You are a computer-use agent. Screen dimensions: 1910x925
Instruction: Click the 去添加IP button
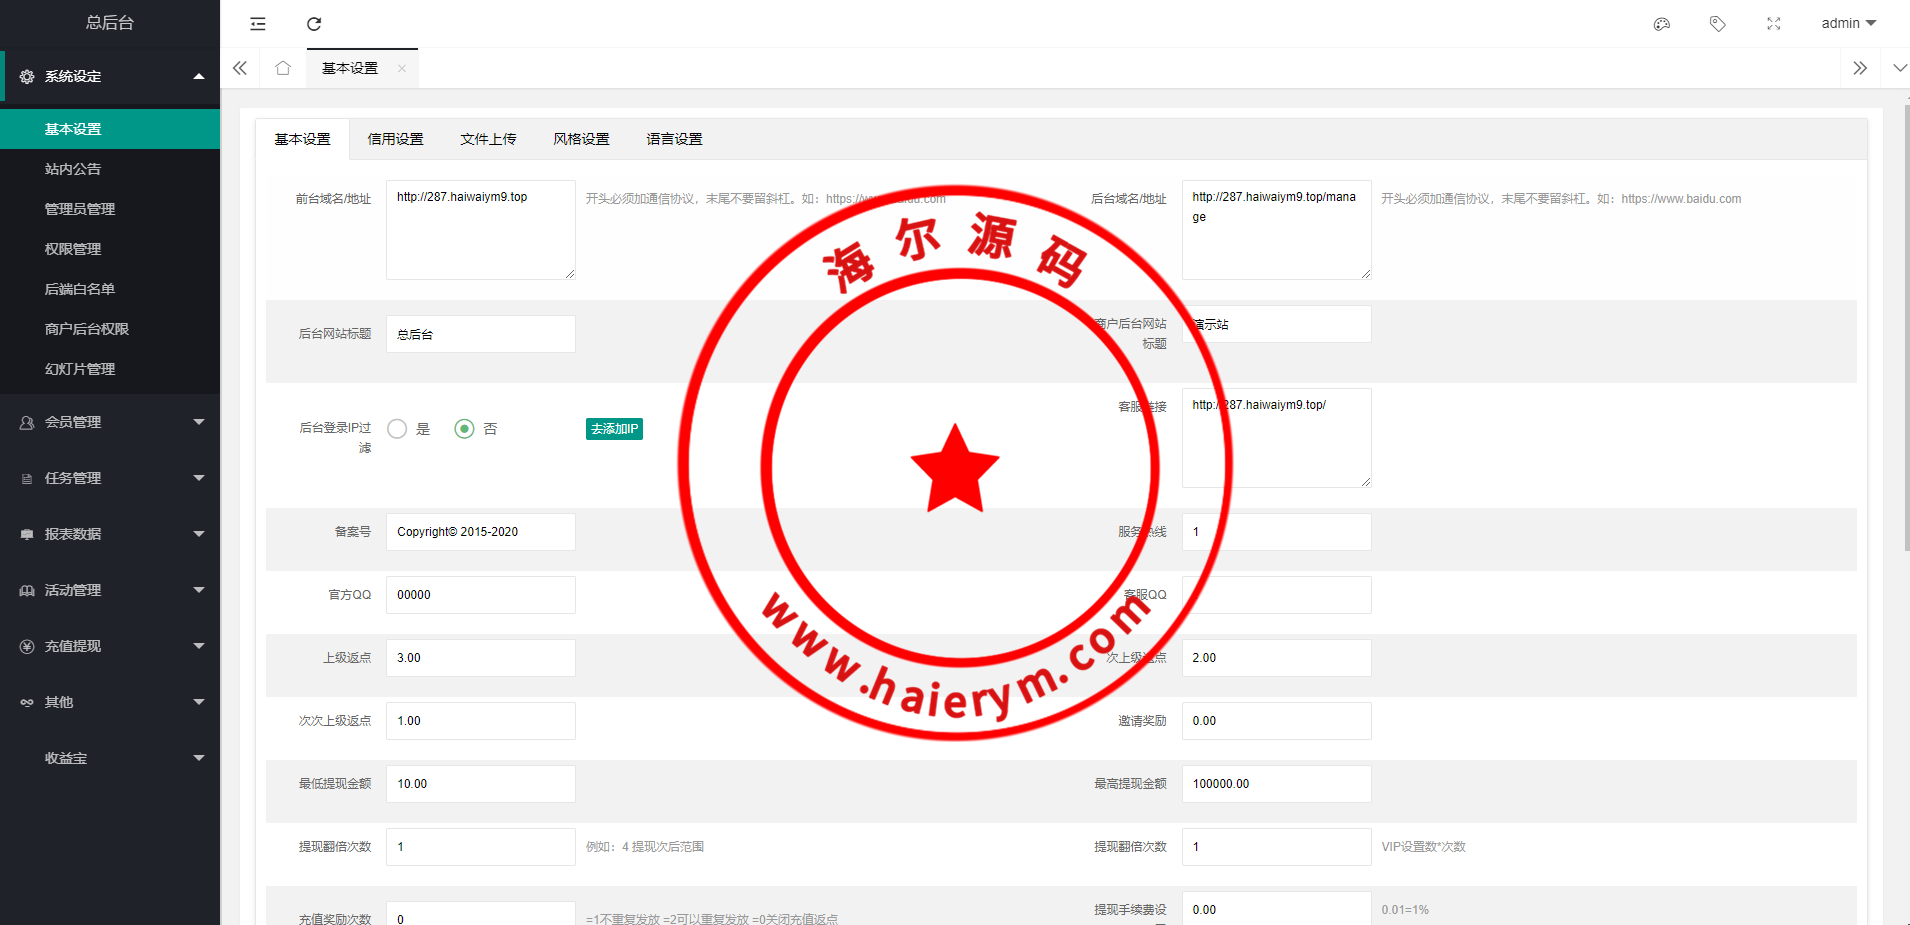point(614,429)
